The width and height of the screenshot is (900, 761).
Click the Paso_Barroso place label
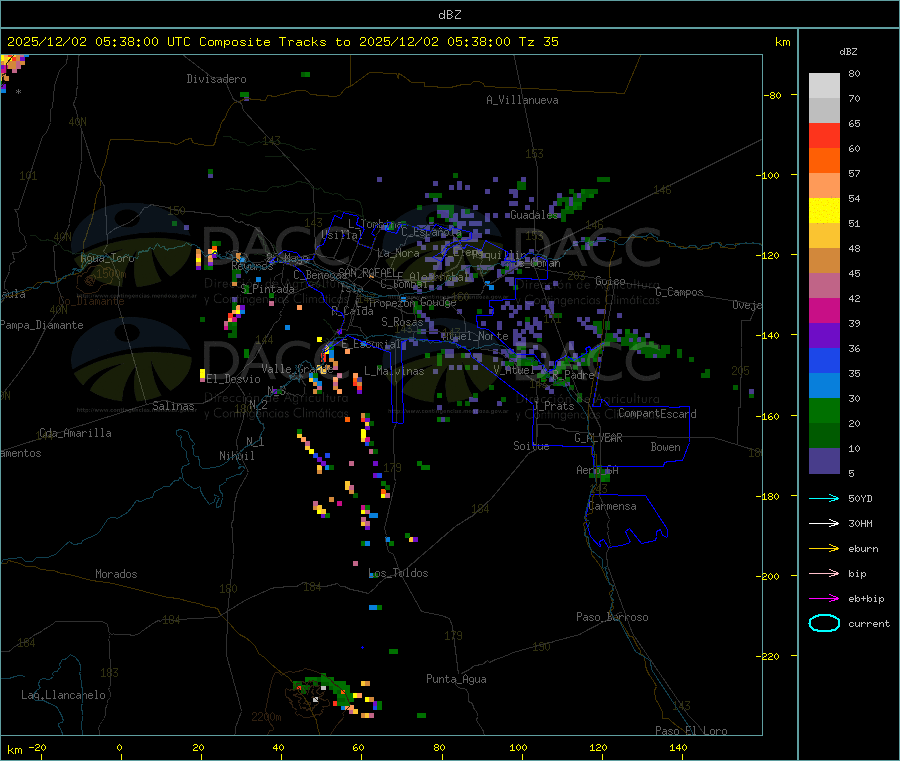(612, 618)
